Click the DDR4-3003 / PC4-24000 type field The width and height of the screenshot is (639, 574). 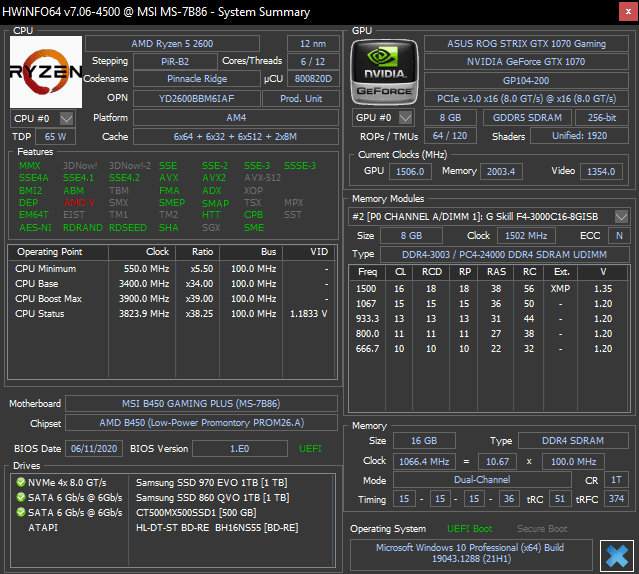click(x=505, y=255)
